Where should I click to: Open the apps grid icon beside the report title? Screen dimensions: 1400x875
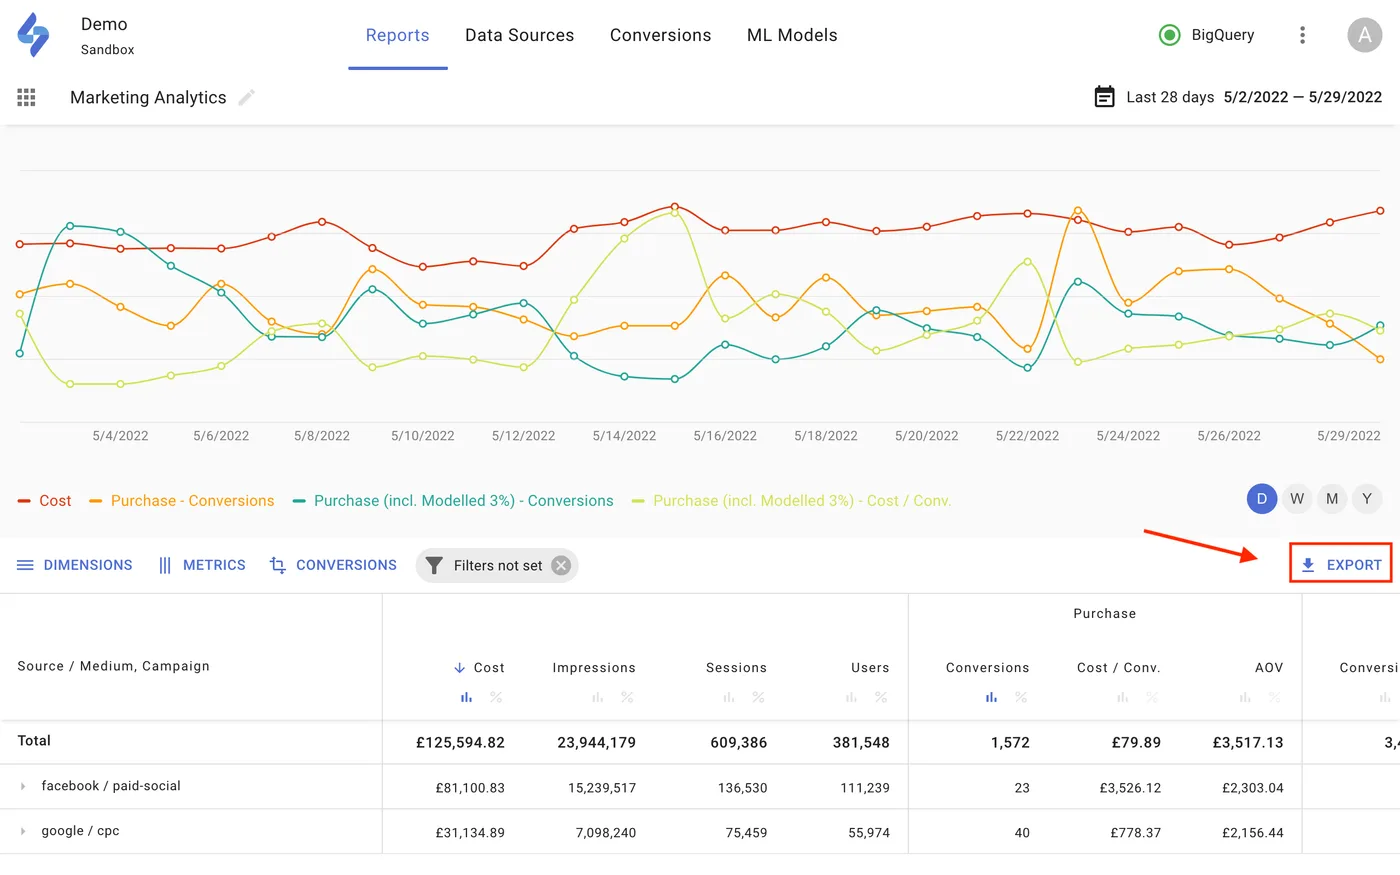click(26, 97)
